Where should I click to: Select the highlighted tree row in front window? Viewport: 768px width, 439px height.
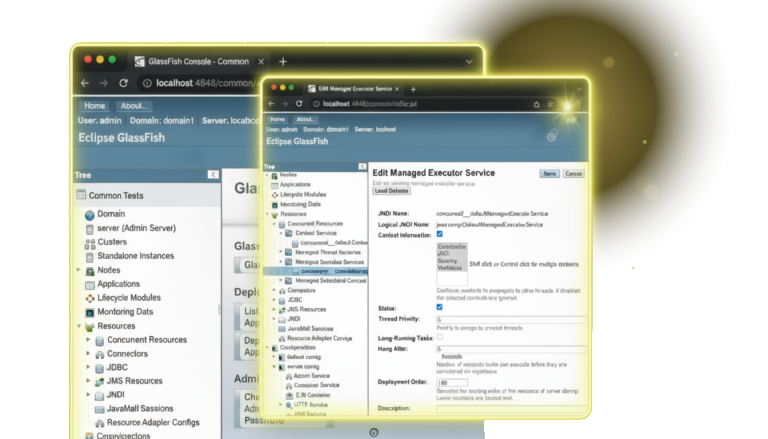click(x=316, y=271)
